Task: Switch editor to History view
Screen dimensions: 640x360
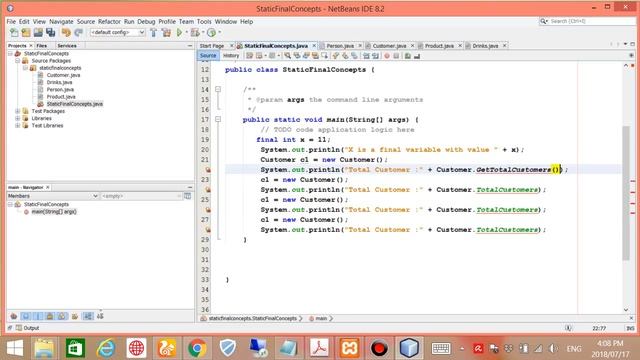Action: pos(231,56)
